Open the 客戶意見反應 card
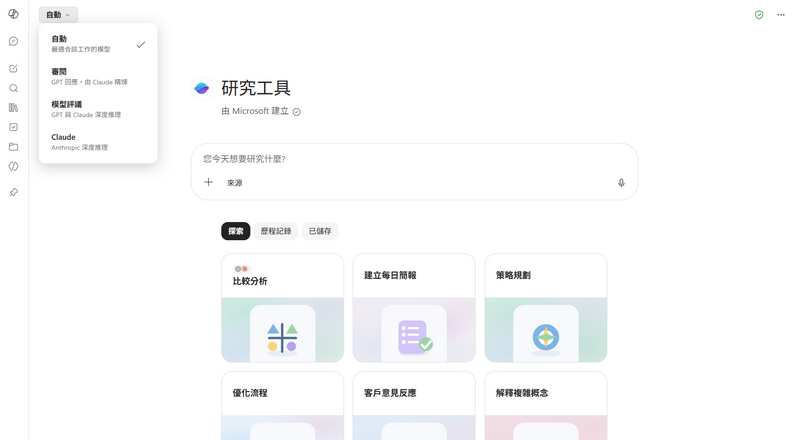This screenshot has height=440, width=800. point(414,406)
